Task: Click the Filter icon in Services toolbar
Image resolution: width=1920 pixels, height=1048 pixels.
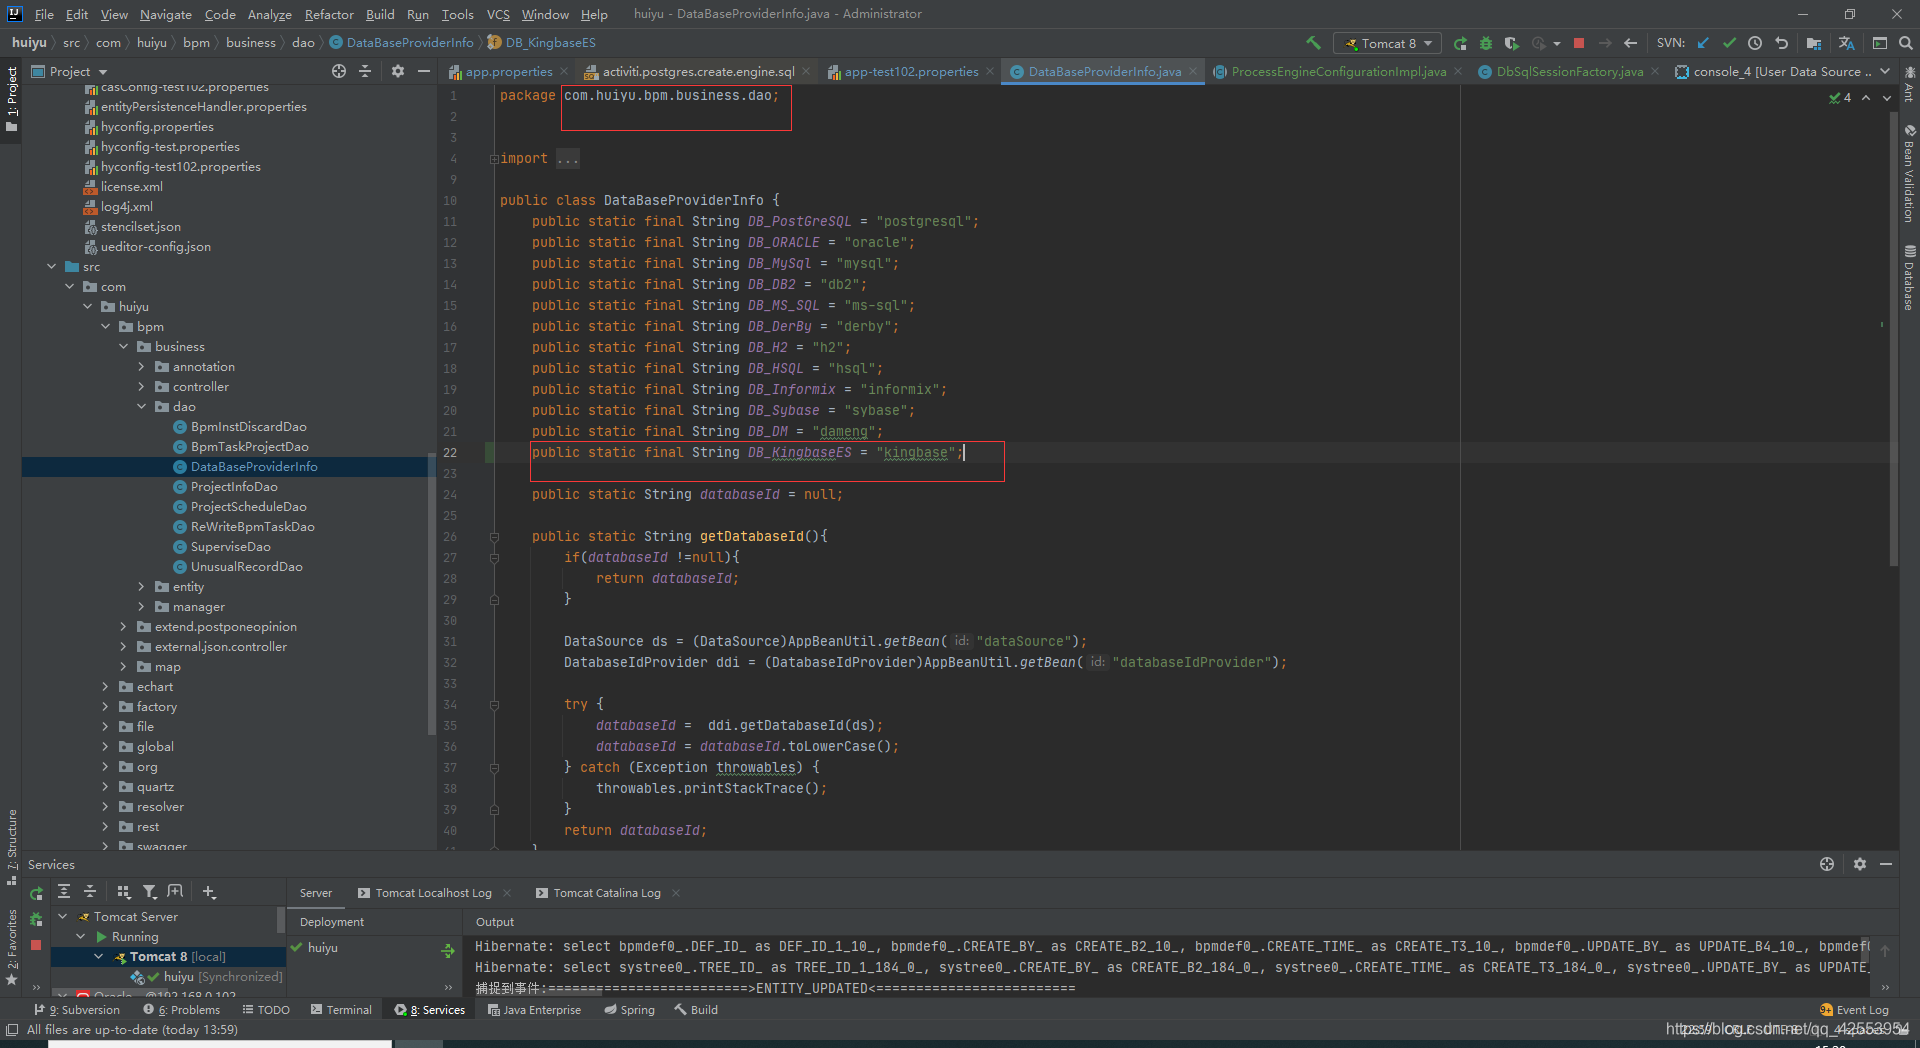Action: (149, 891)
